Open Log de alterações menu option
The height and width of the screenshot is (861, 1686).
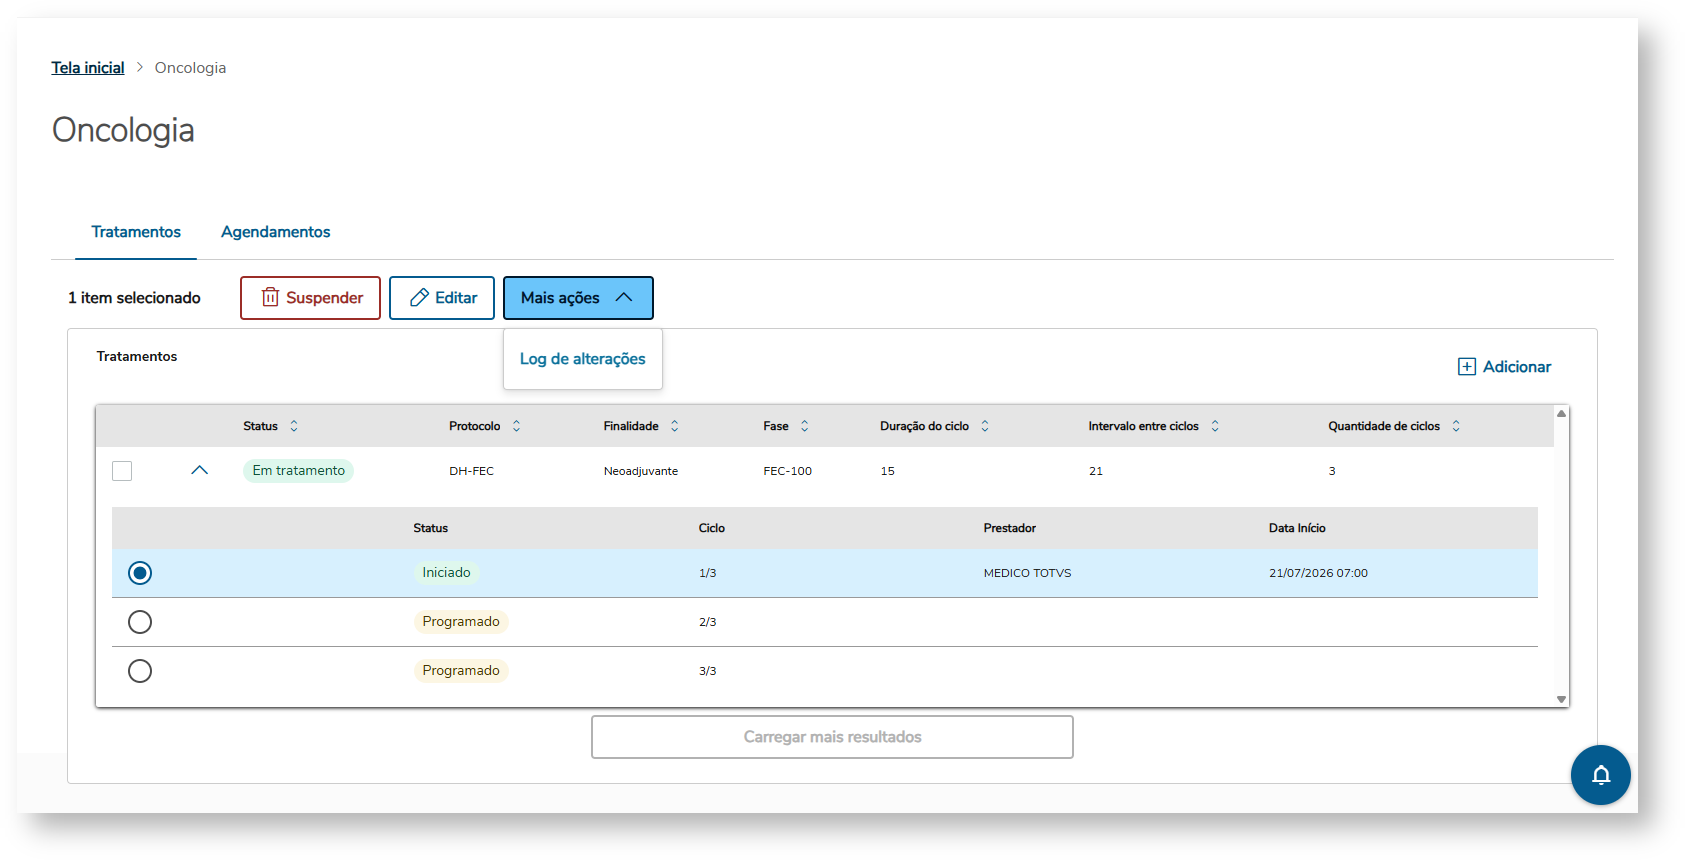(x=582, y=359)
